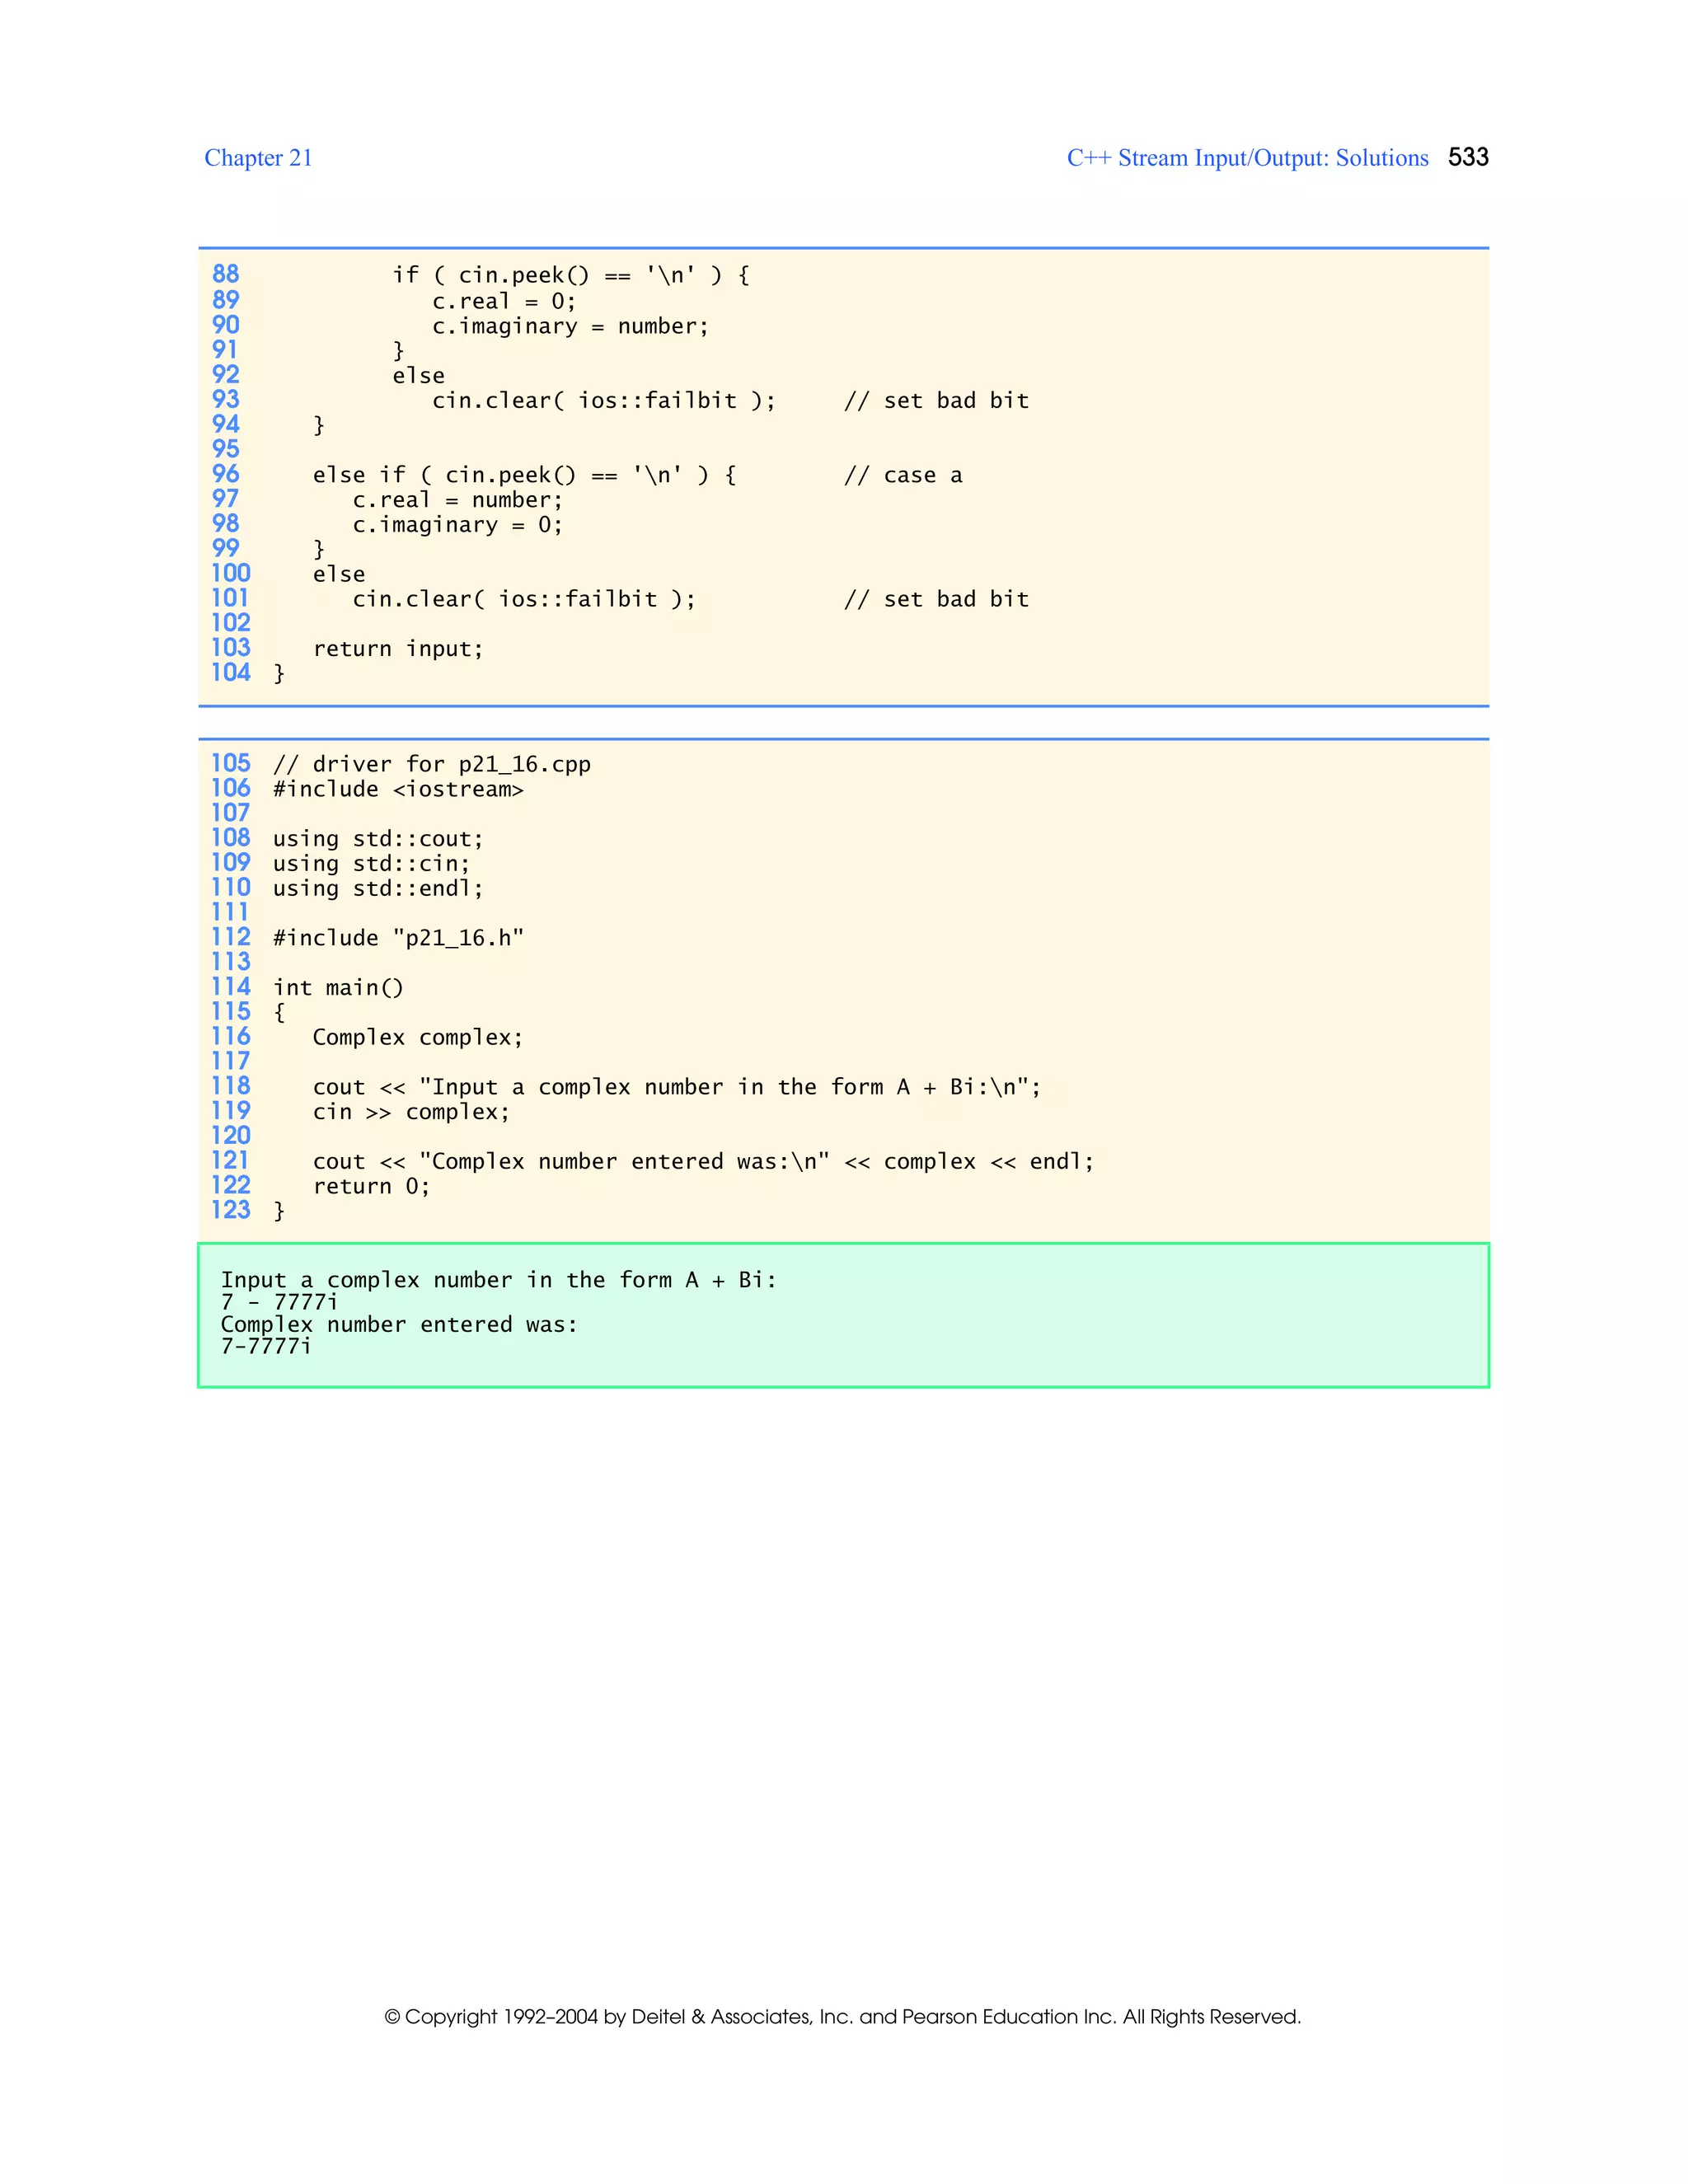Click output result '7-7777i'
Image resolution: width=1688 pixels, height=2184 pixels.
point(266,1346)
